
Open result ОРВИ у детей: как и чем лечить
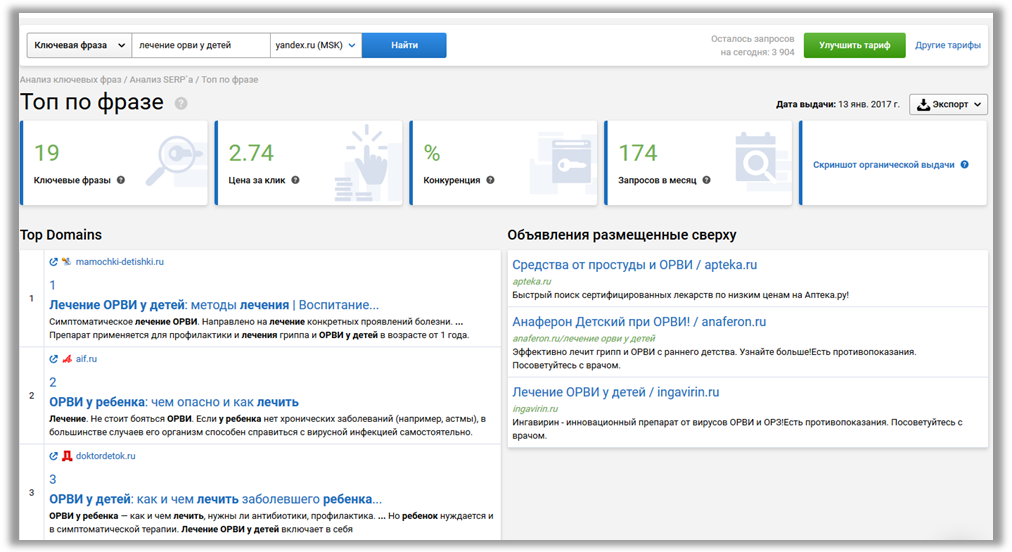[x=216, y=499]
